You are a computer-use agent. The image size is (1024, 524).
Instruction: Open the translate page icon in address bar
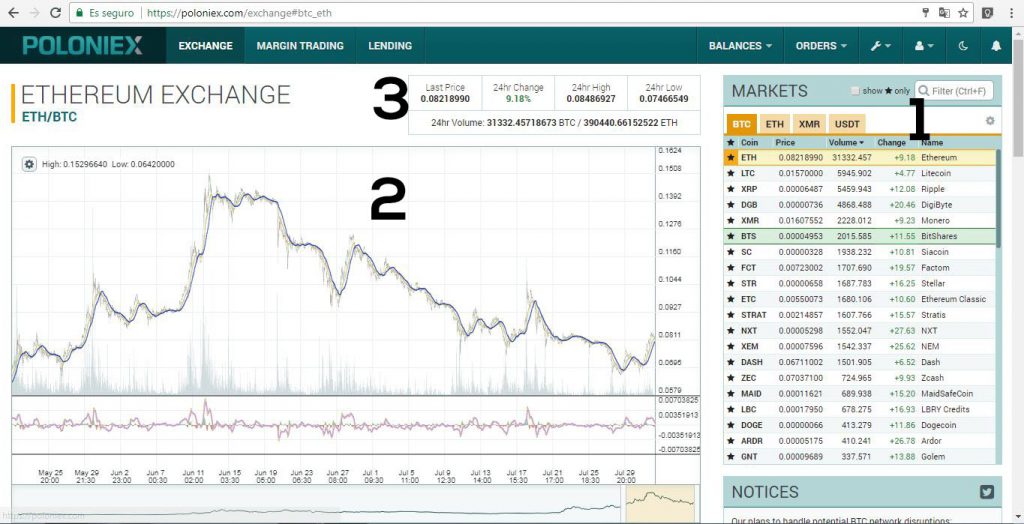[x=944, y=12]
